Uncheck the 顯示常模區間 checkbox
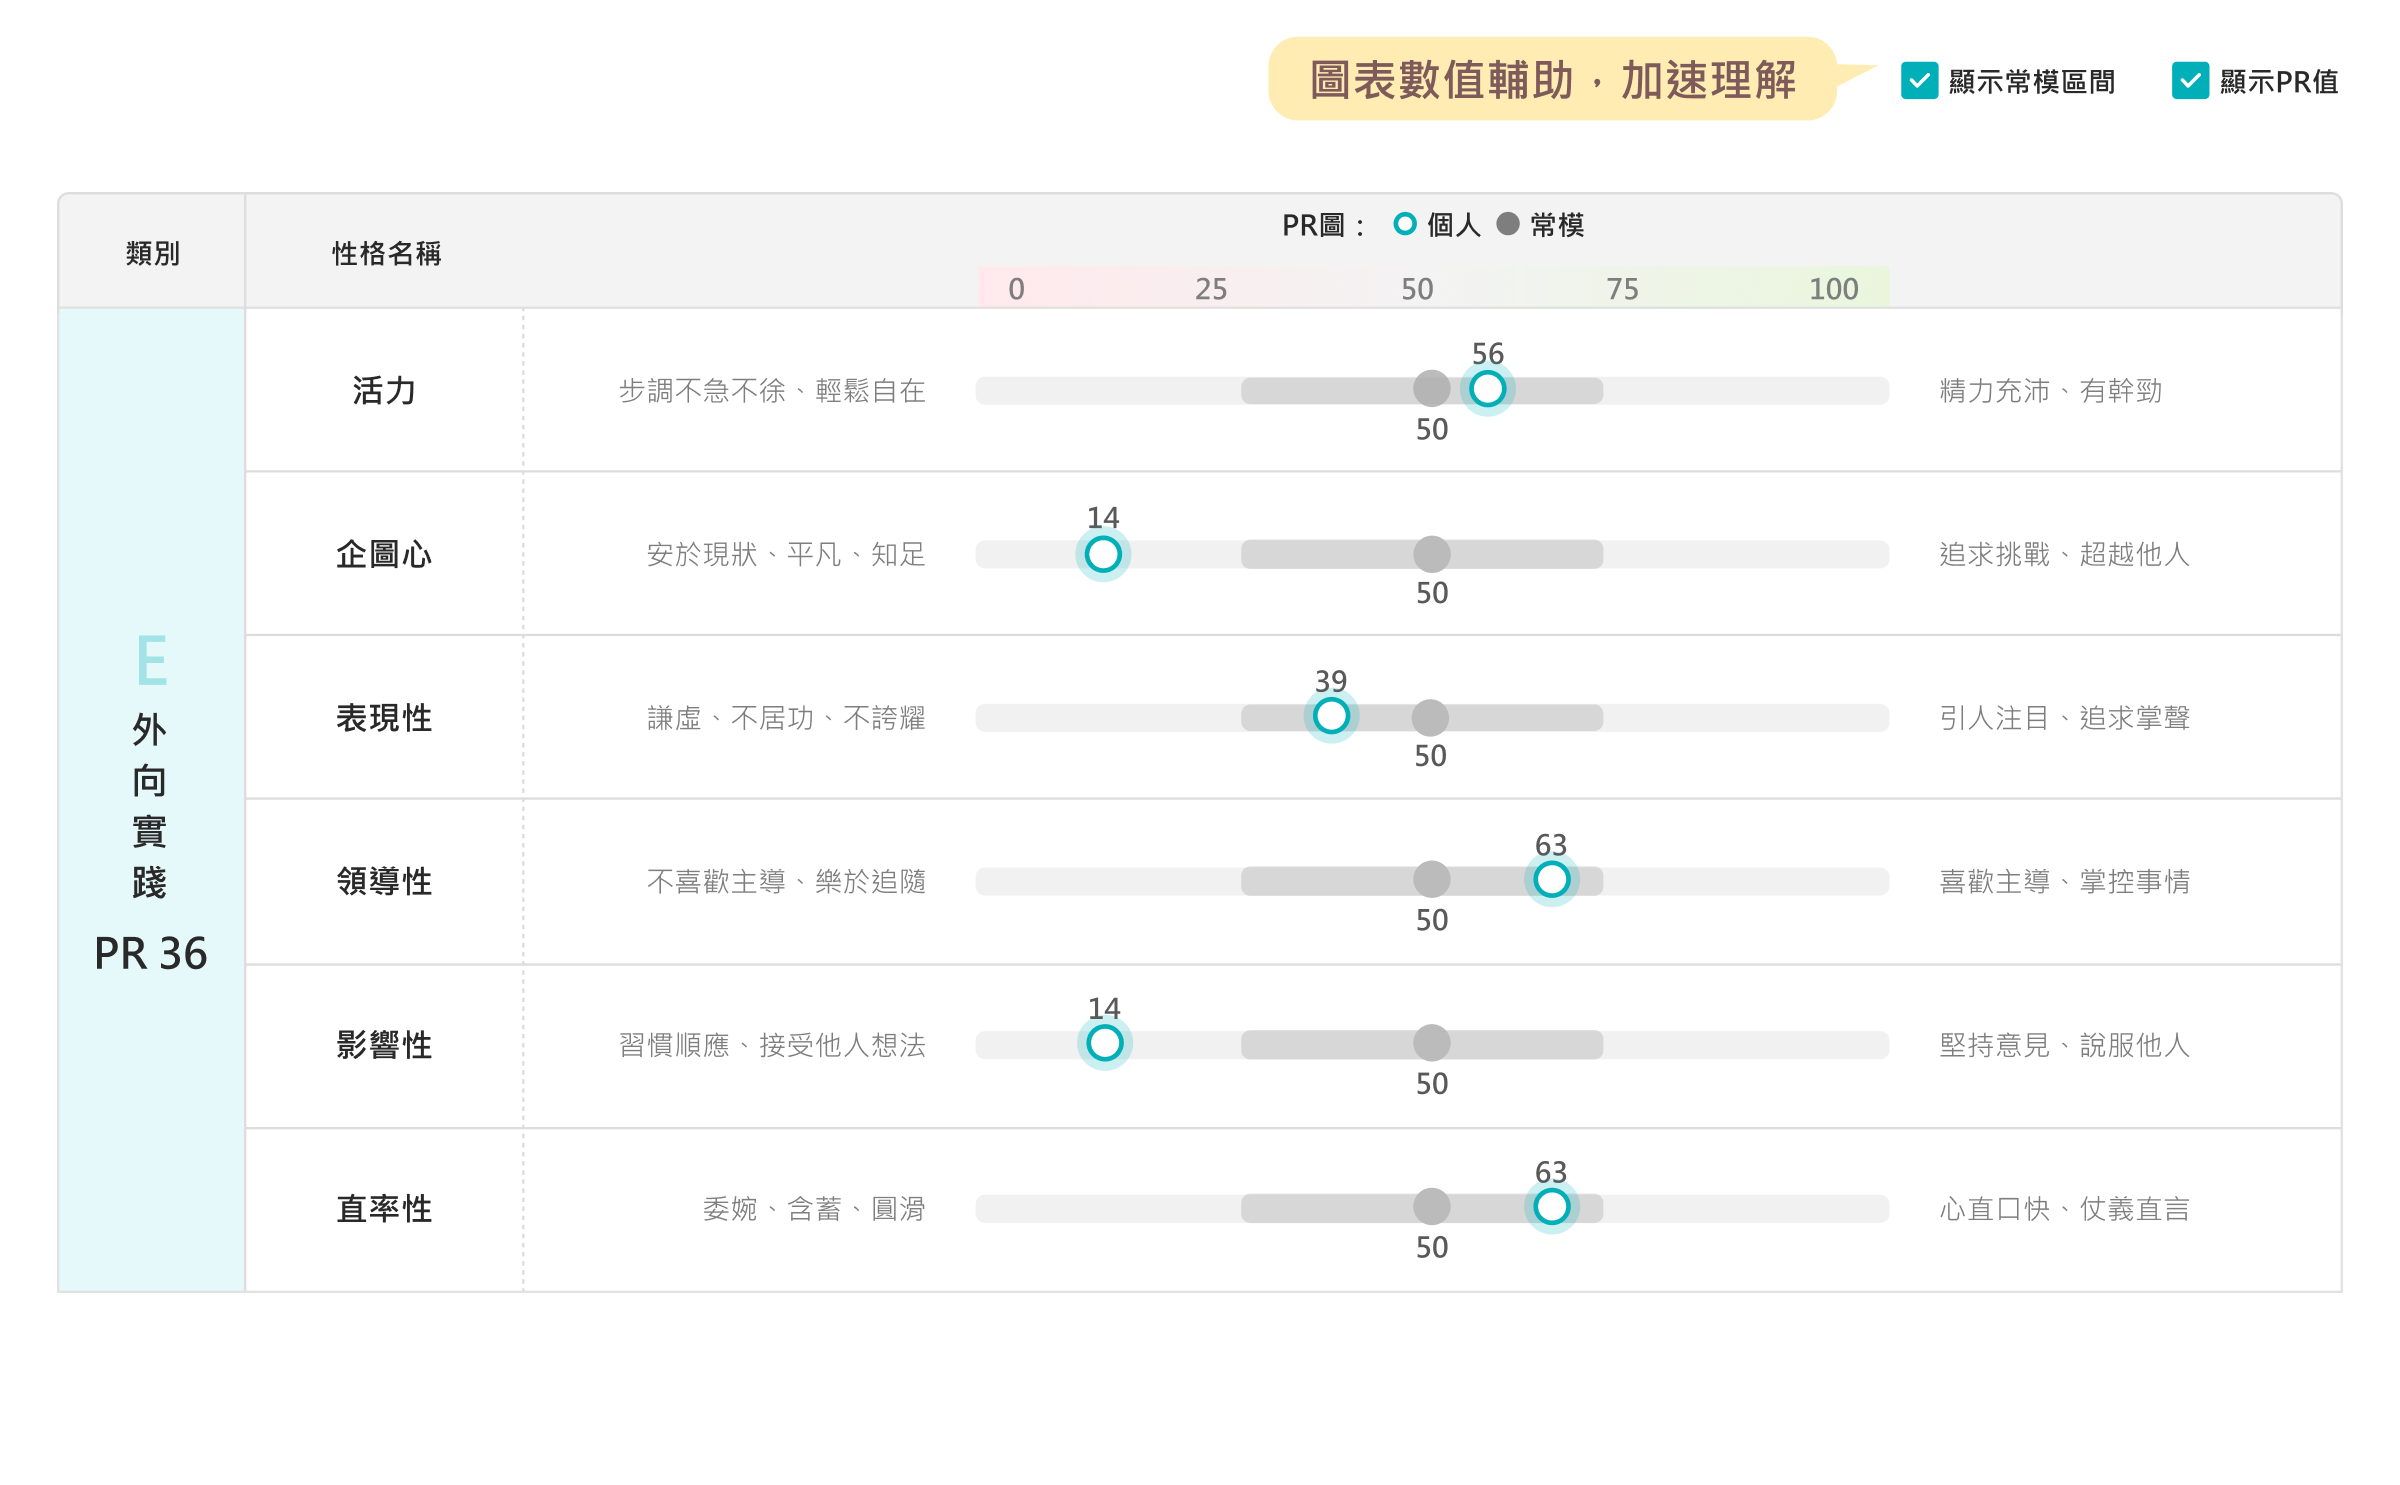The height and width of the screenshot is (1485, 2400). [1919, 81]
